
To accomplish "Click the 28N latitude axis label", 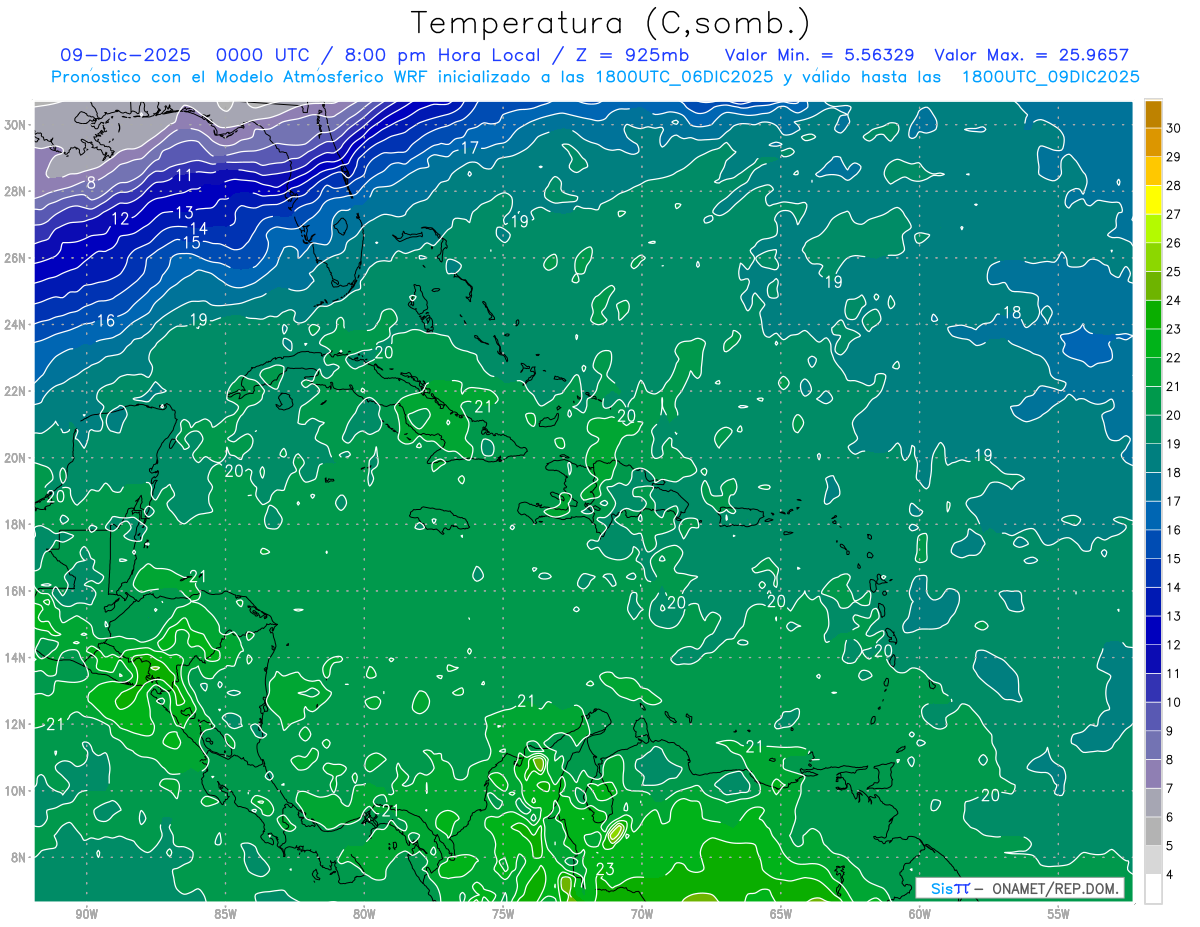I will point(15,191).
